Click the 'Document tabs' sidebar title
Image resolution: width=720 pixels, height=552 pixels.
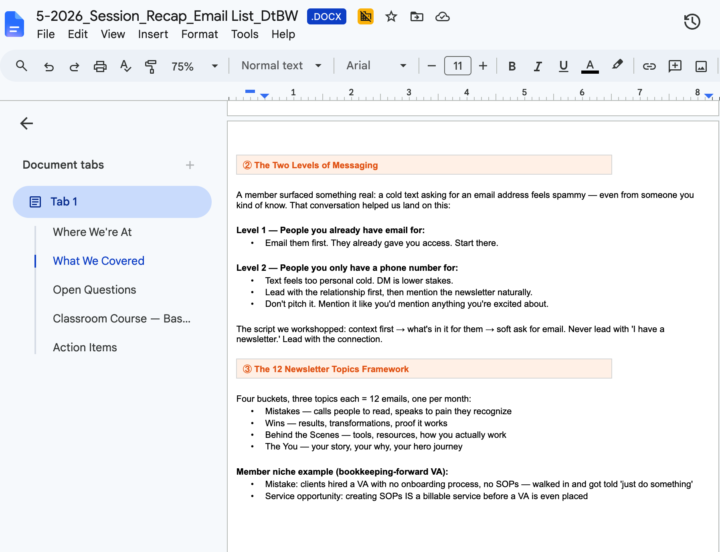pos(63,165)
